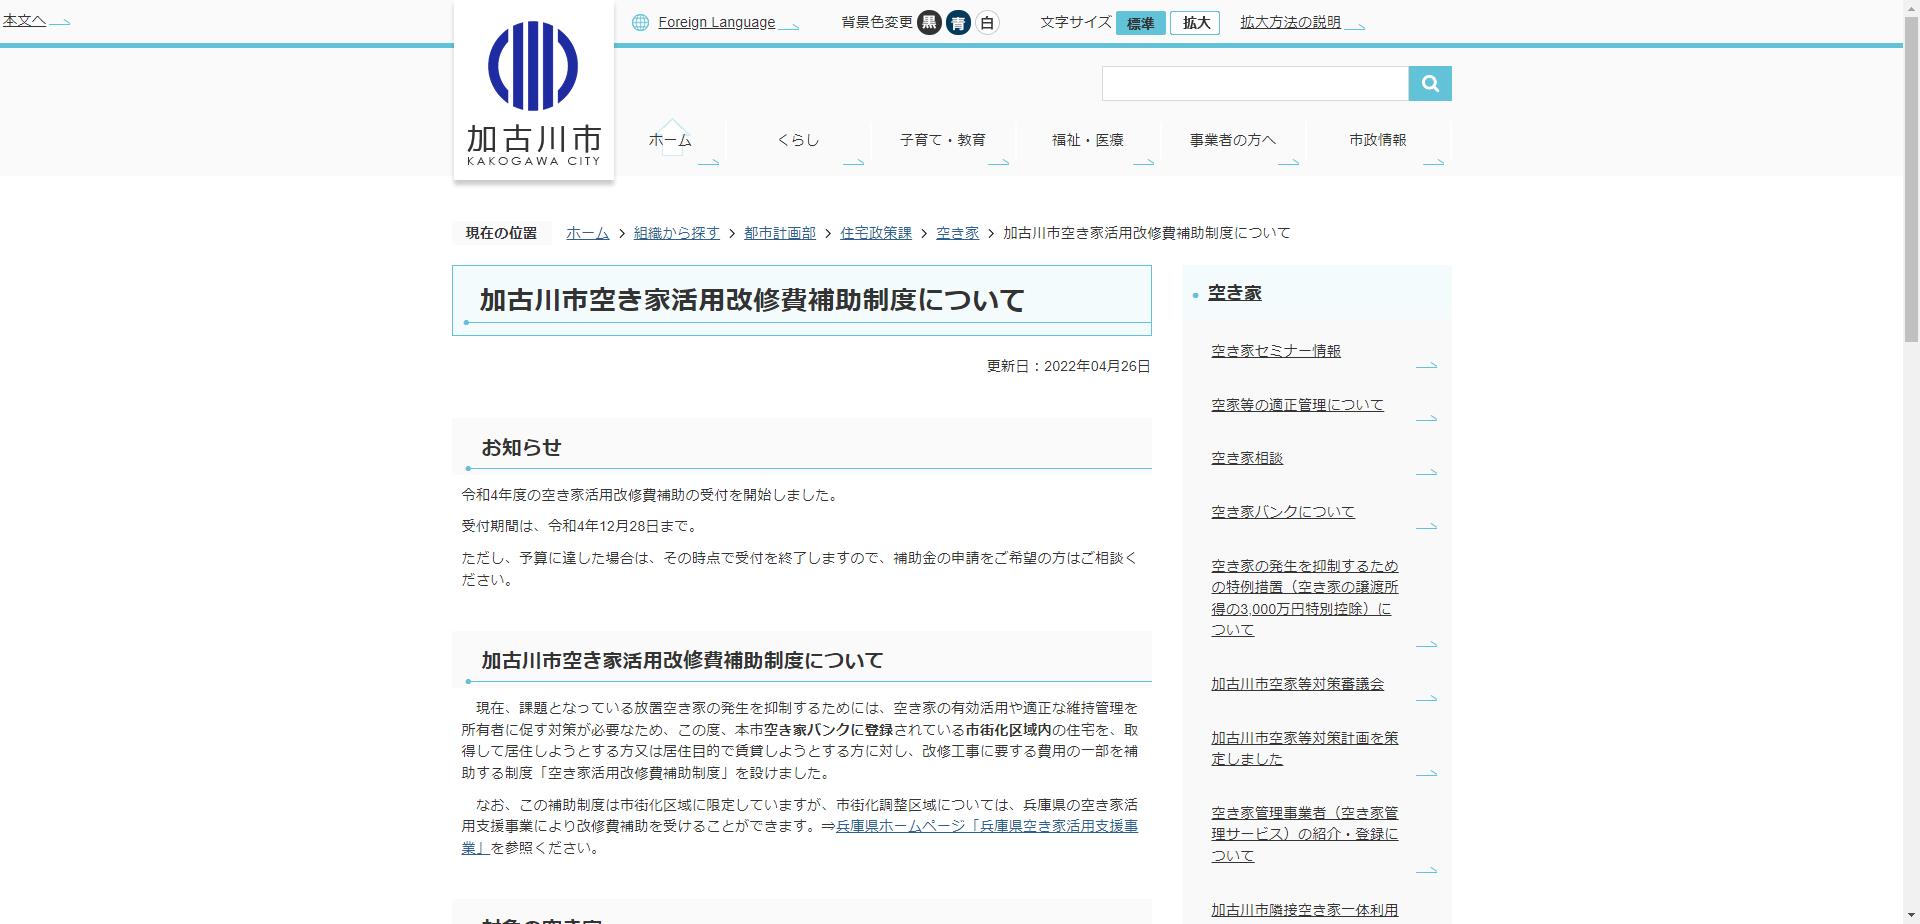Open the Foreign Language link
Viewport: 1920px width, 924px height.
coord(716,23)
